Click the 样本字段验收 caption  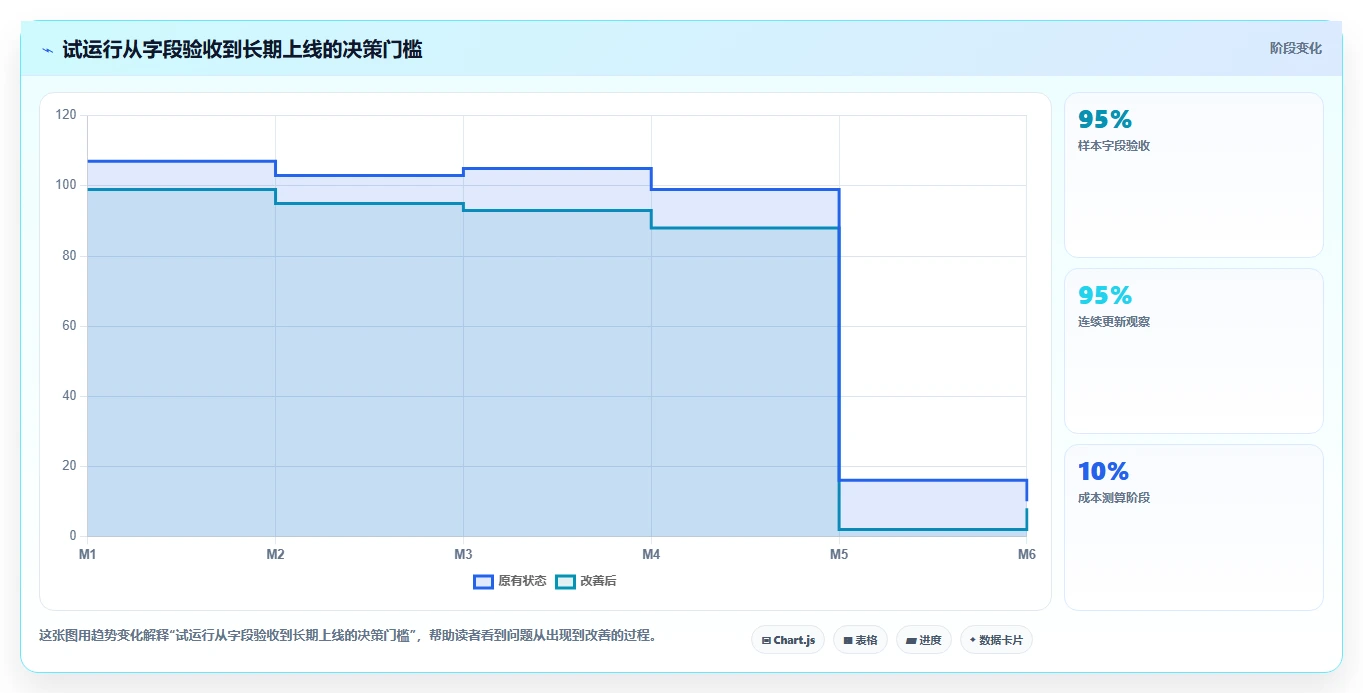coord(1114,146)
